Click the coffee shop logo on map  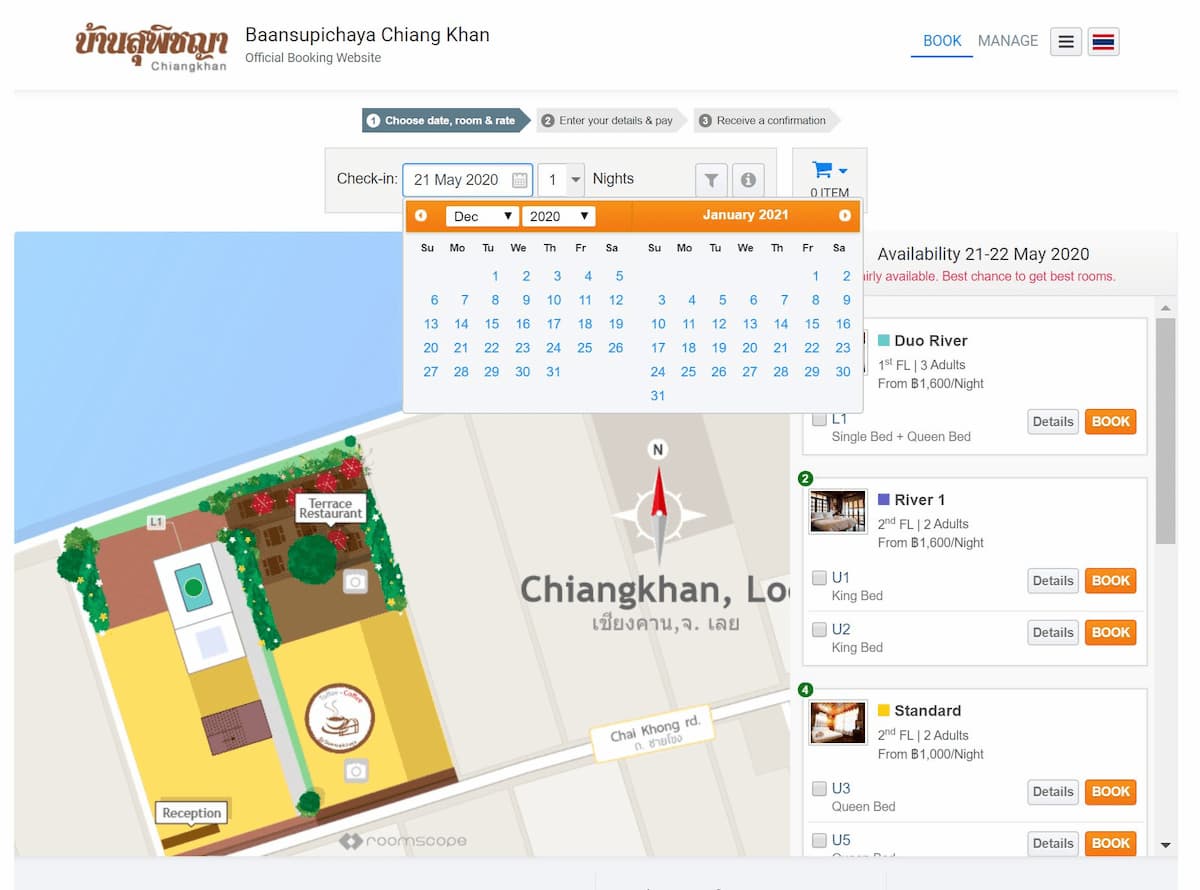tap(340, 718)
